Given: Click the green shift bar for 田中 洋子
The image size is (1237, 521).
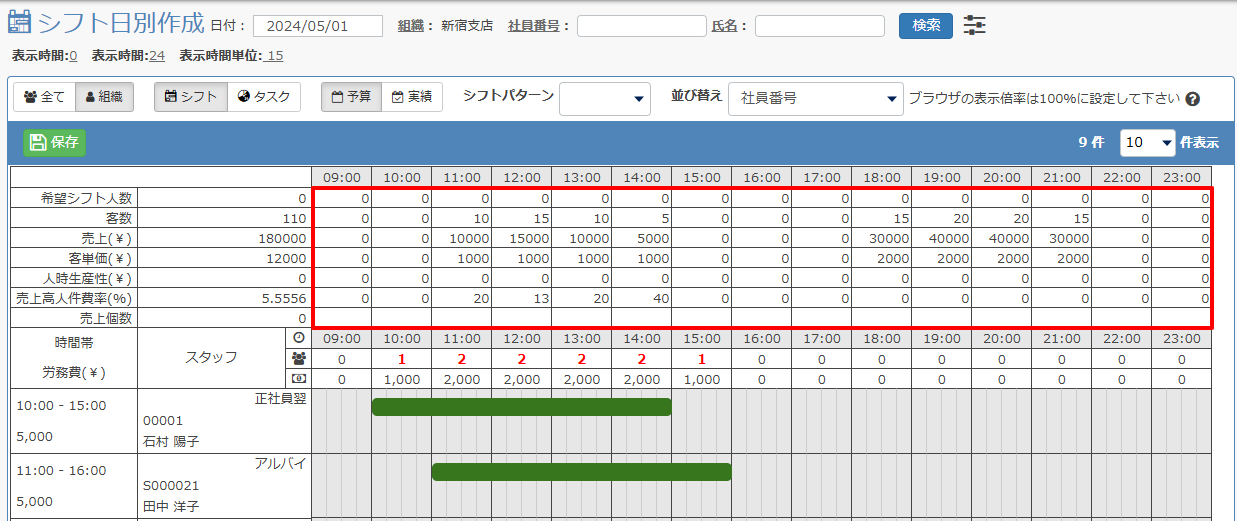Looking at the screenshot, I should point(581,472).
